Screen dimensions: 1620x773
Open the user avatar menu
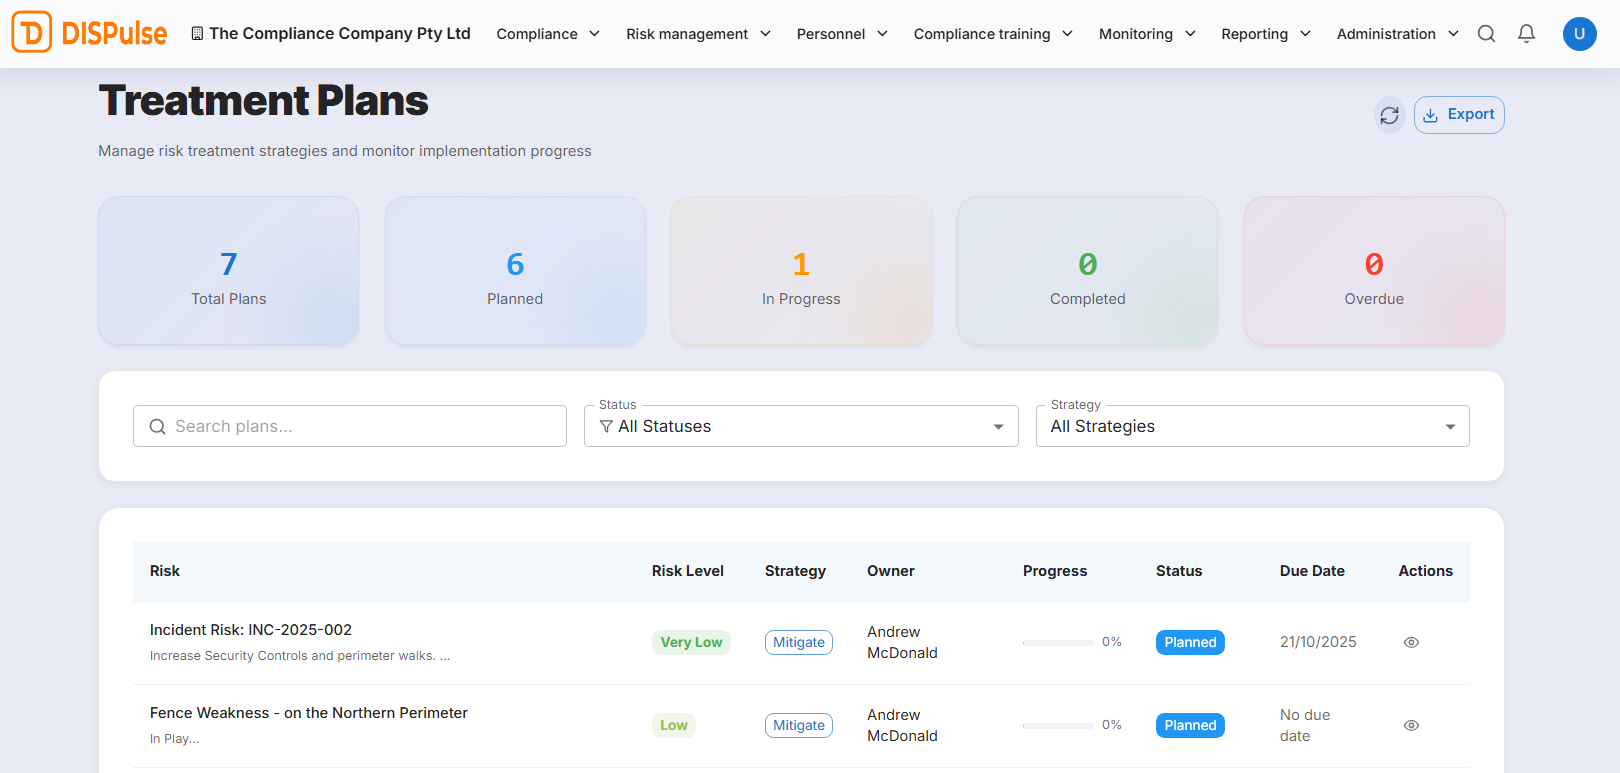coord(1579,34)
